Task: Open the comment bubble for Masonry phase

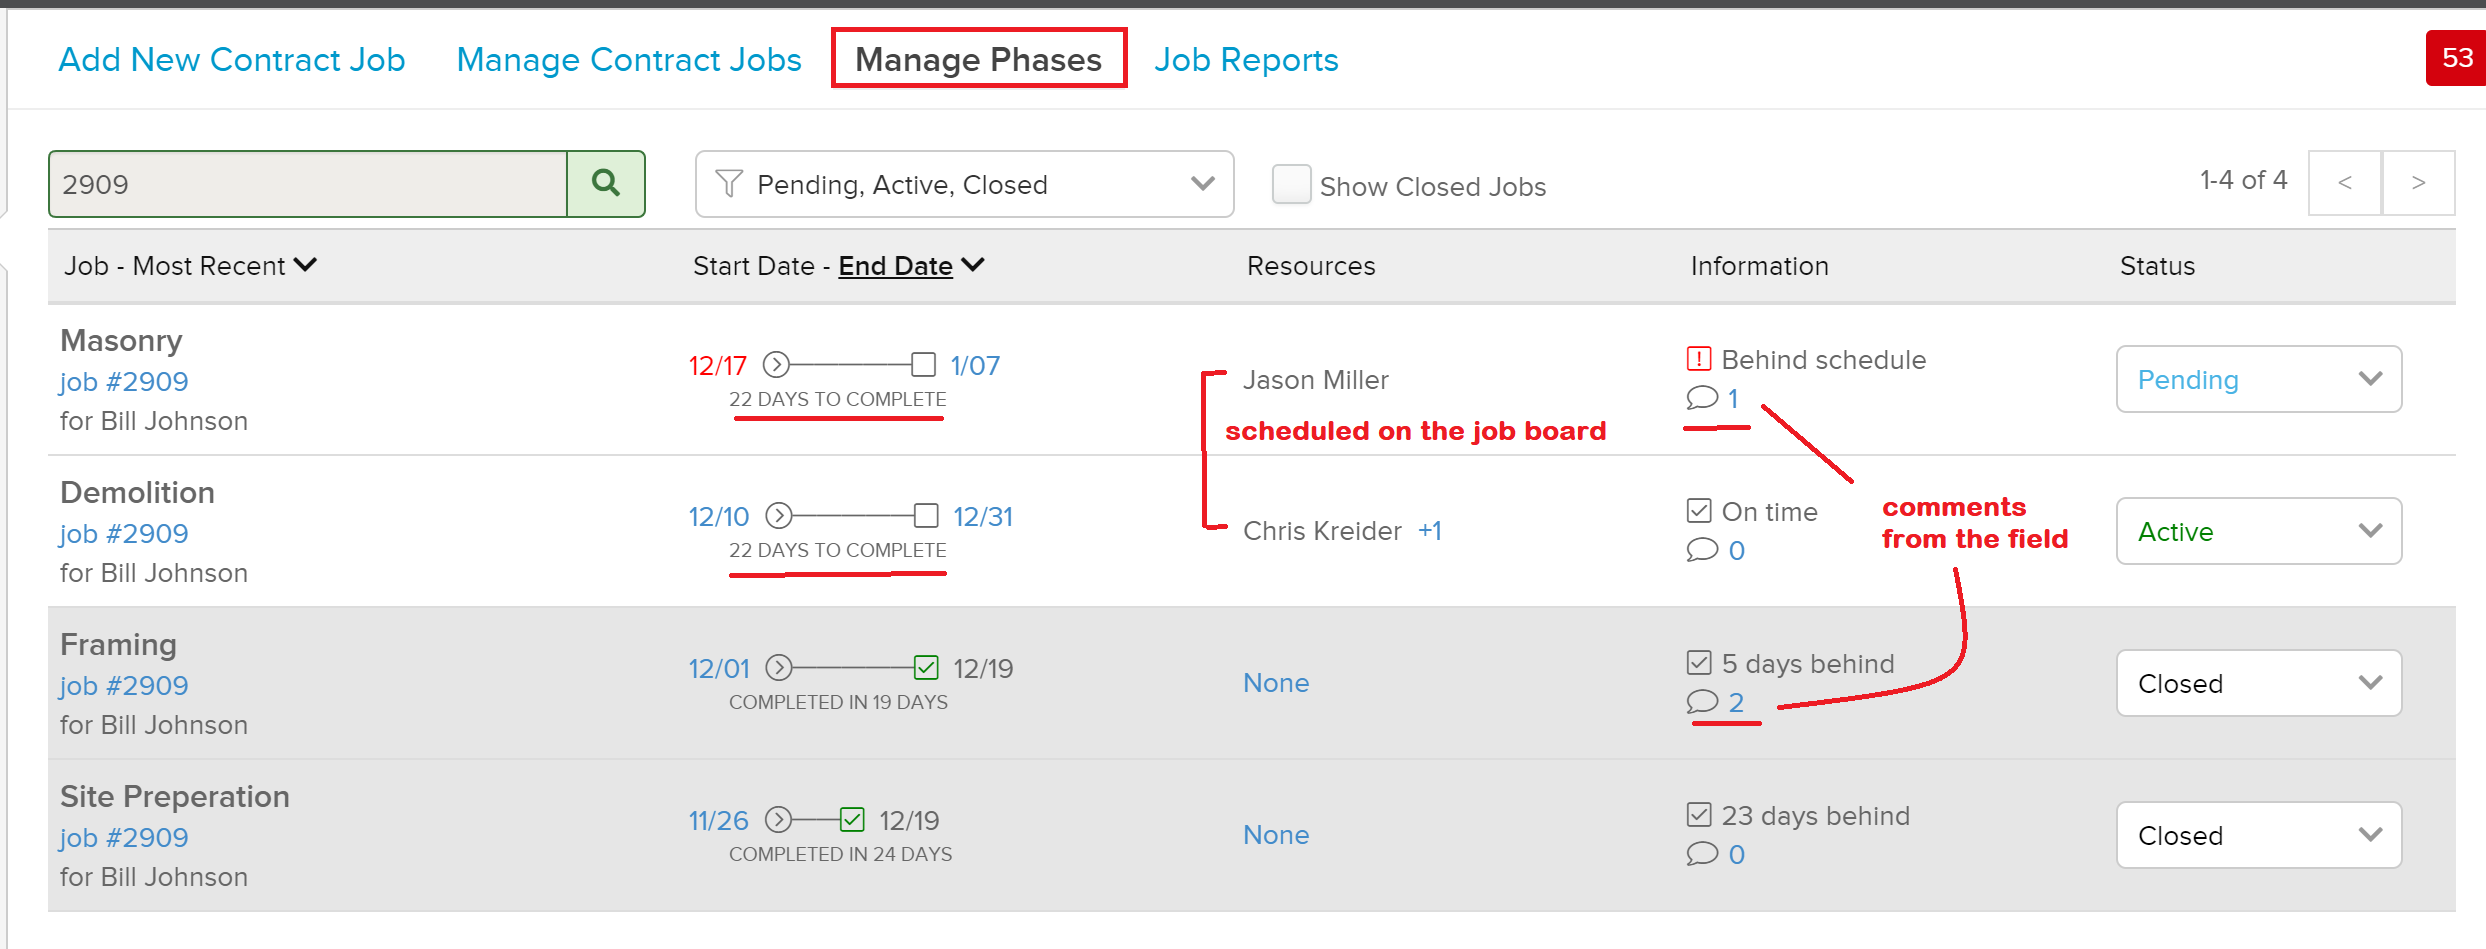Action: click(x=1701, y=397)
